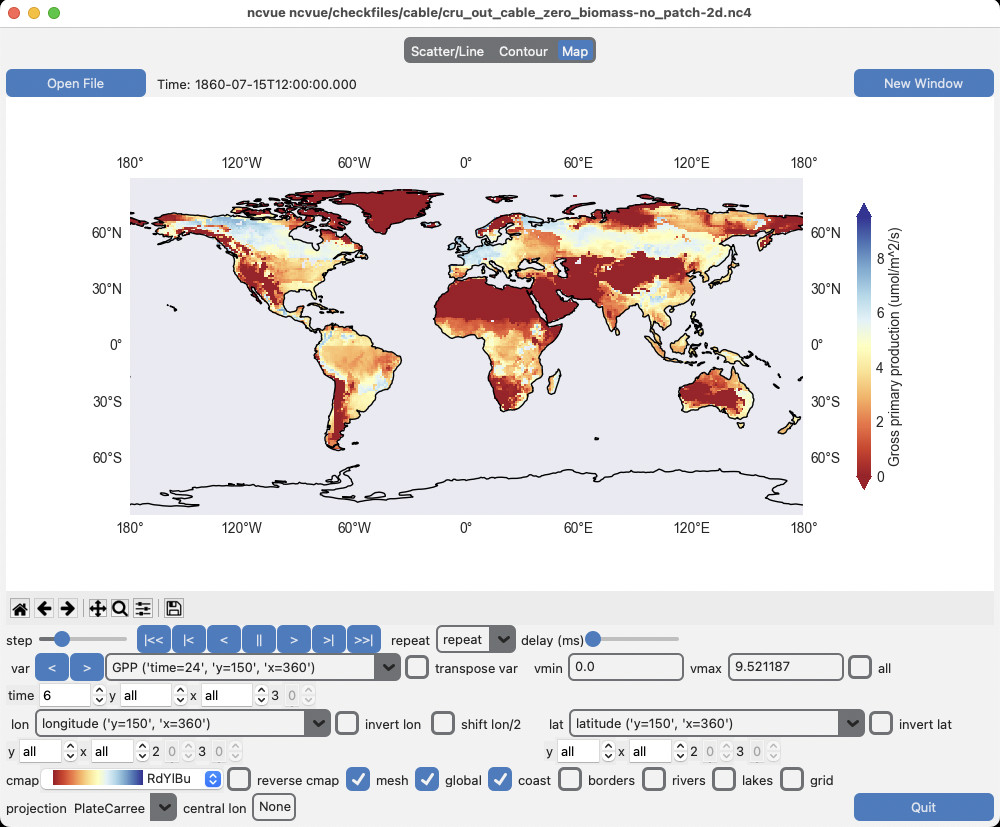Screen dimensions: 1000x827
Task: Go back to previous view arrow
Action: 44,608
